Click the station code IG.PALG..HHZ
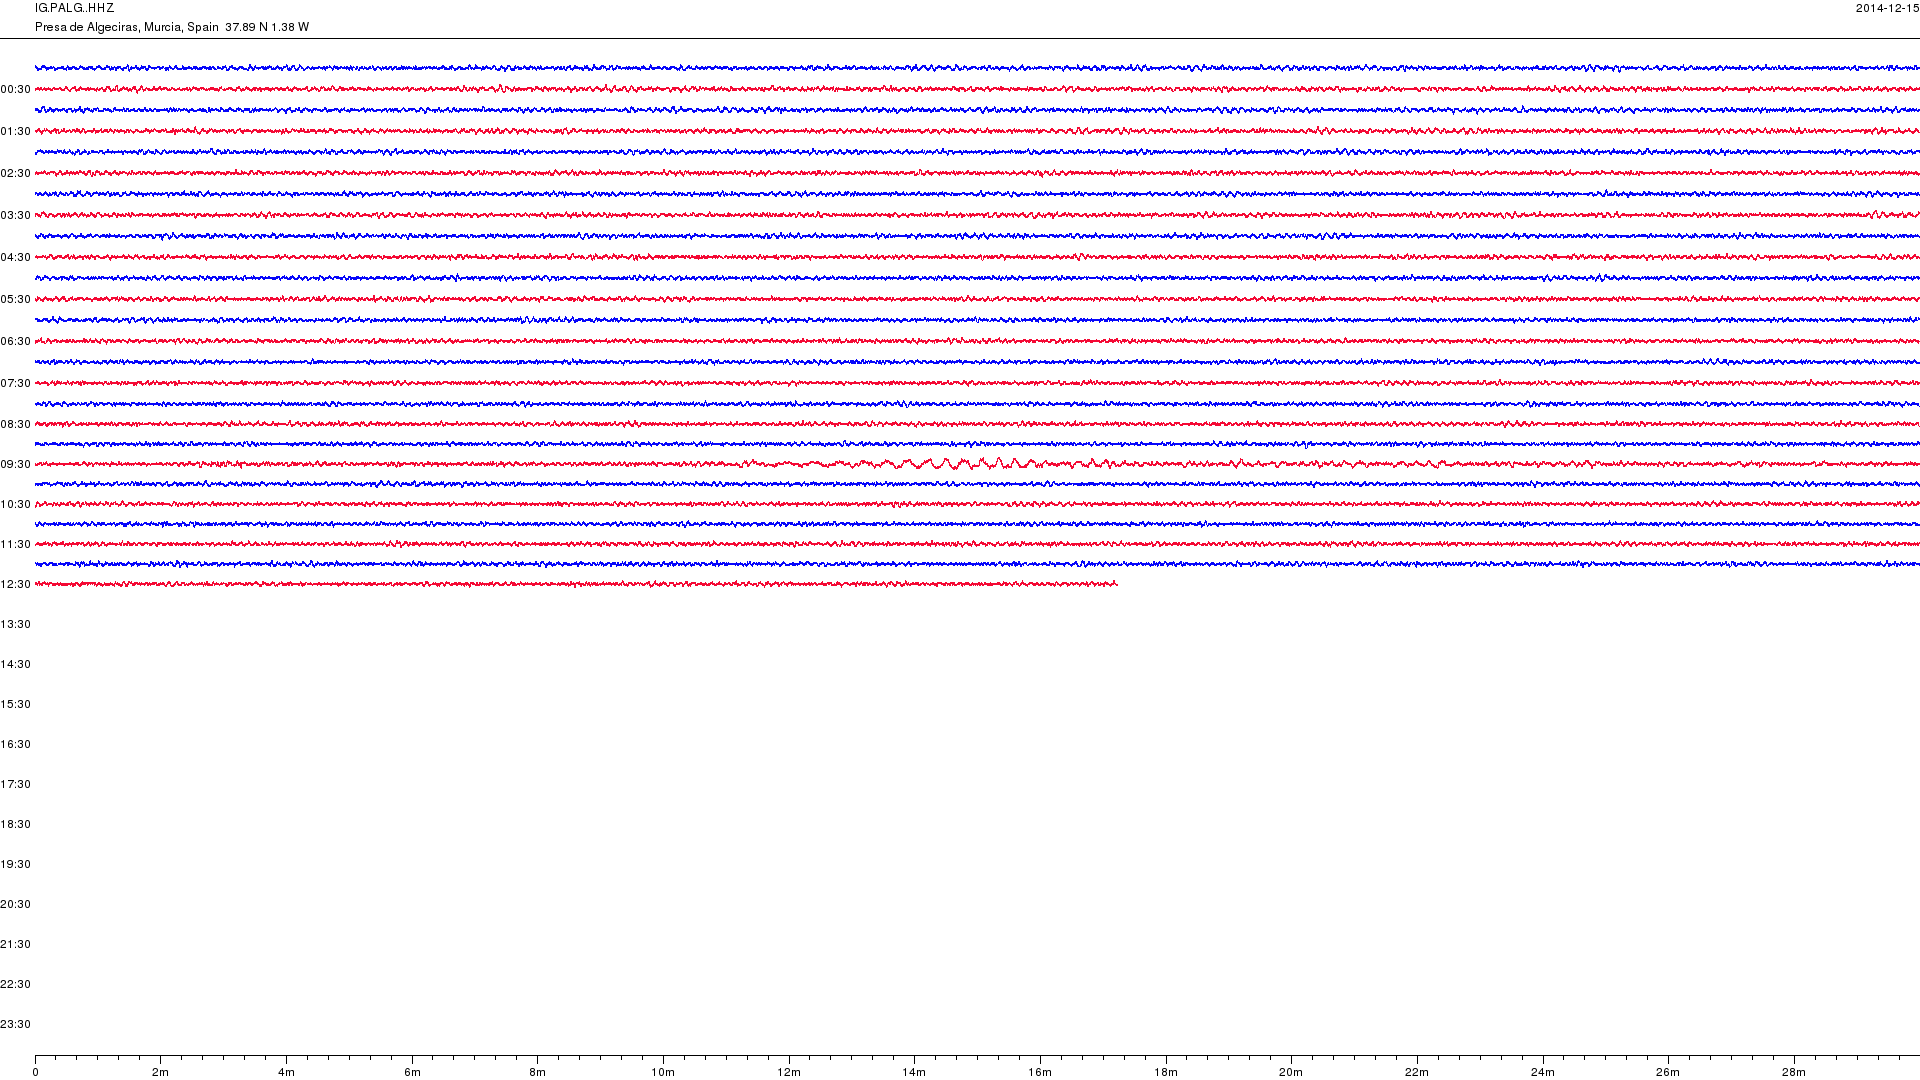The height and width of the screenshot is (1080, 1920). click(x=74, y=8)
